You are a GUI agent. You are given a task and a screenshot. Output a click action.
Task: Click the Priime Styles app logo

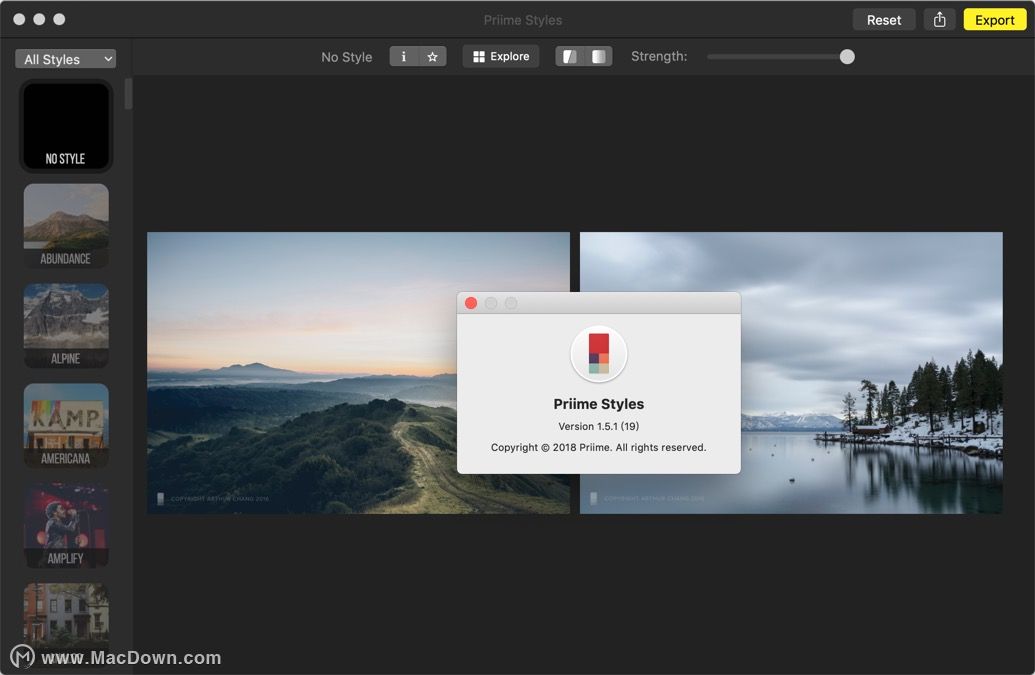tap(599, 354)
